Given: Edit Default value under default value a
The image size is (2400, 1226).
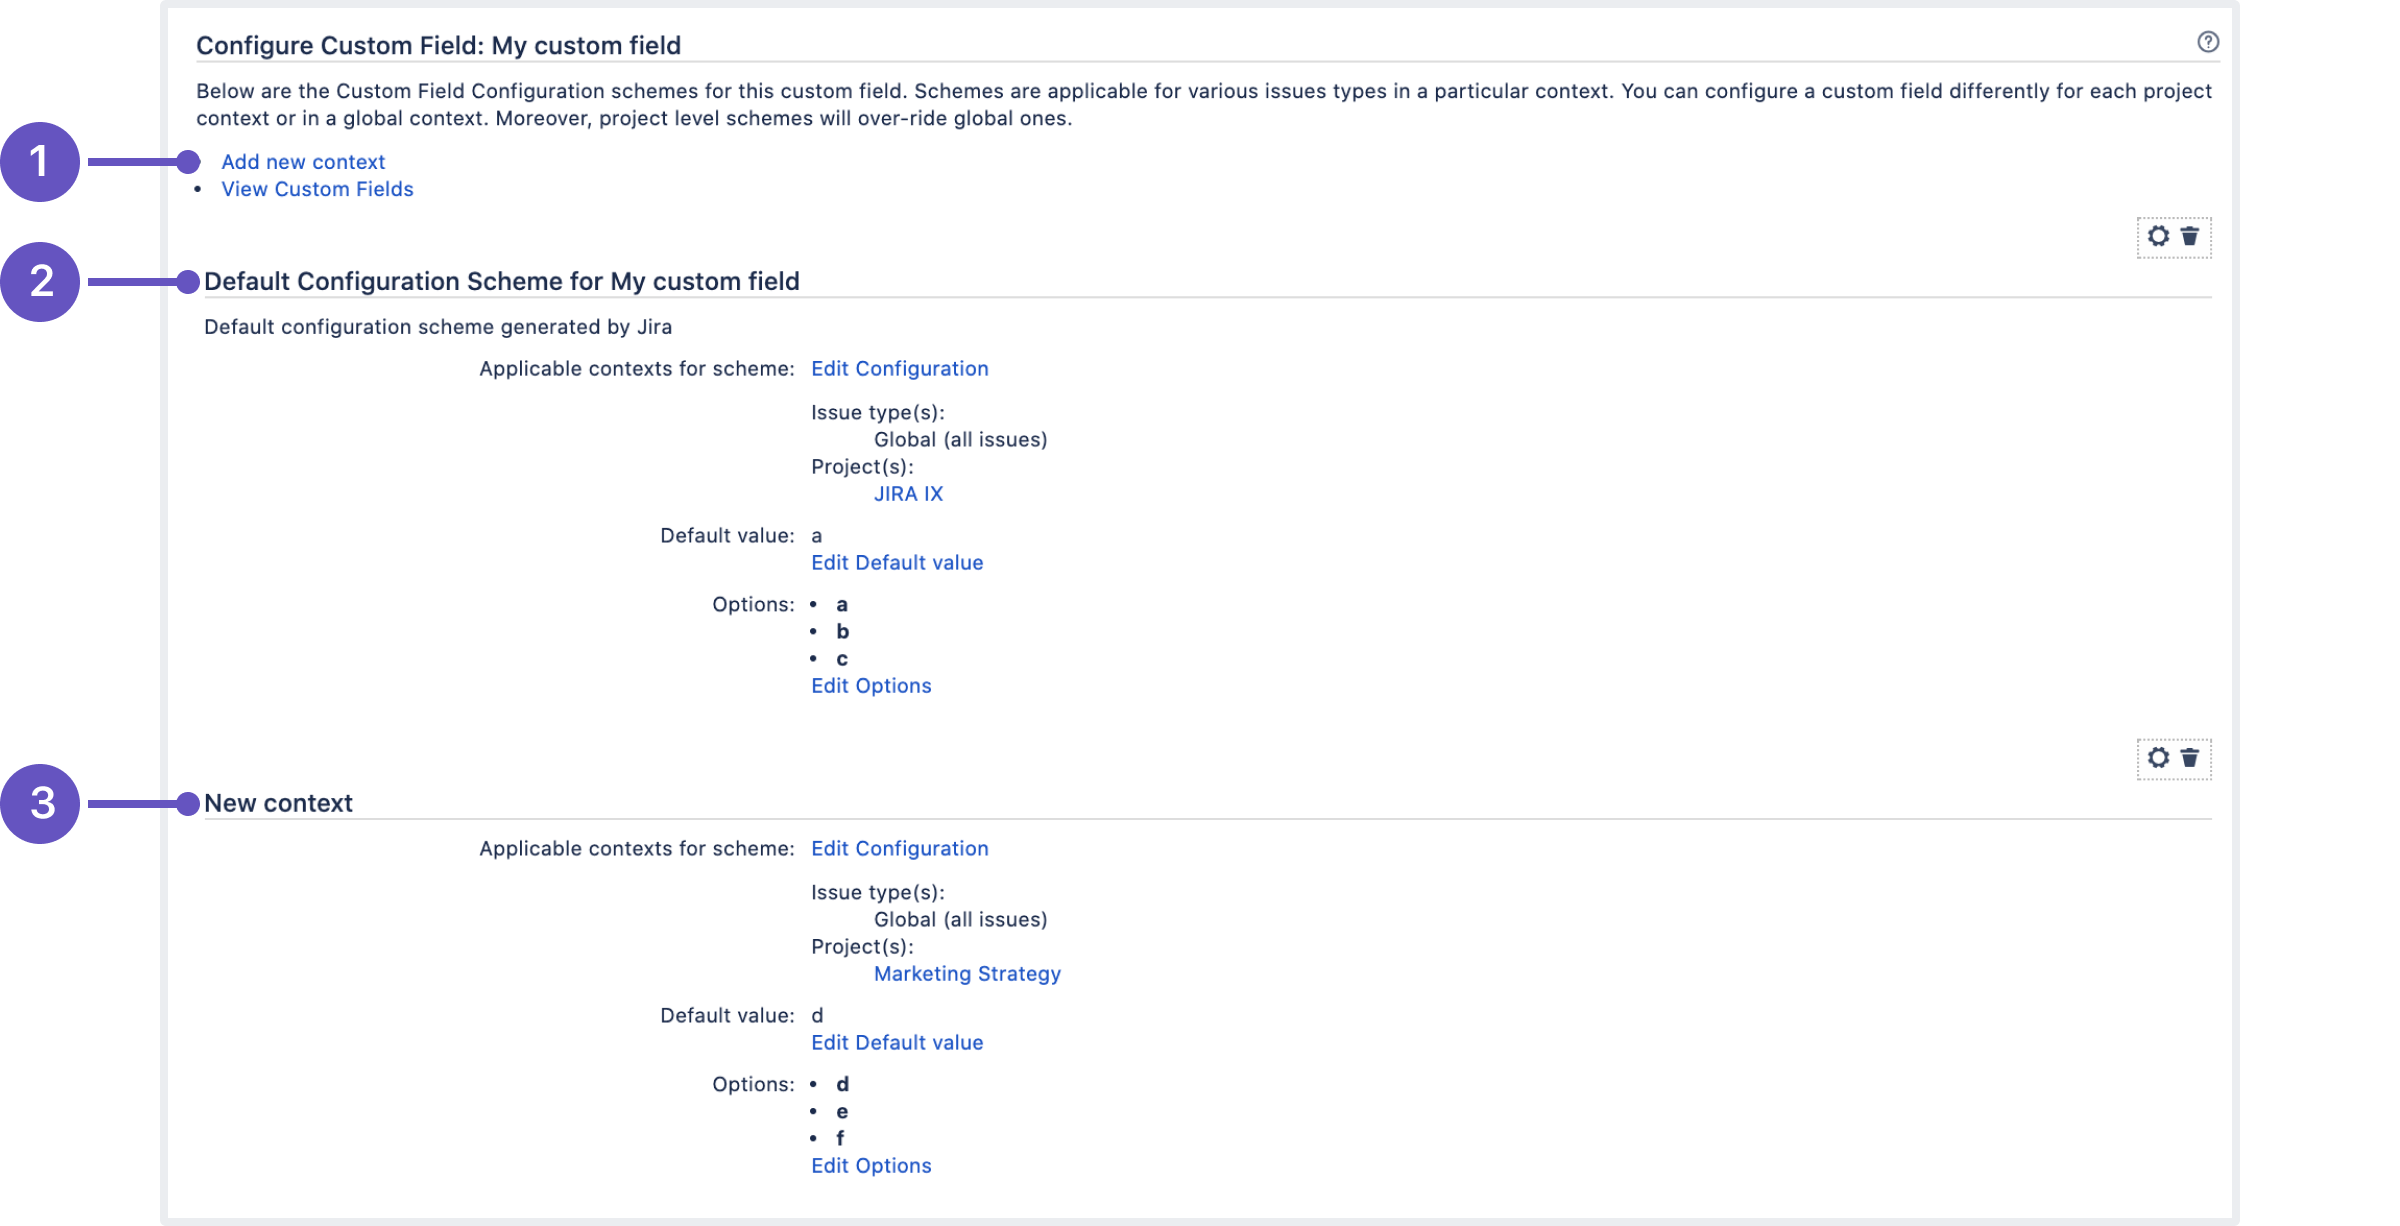Looking at the screenshot, I should coord(897,563).
